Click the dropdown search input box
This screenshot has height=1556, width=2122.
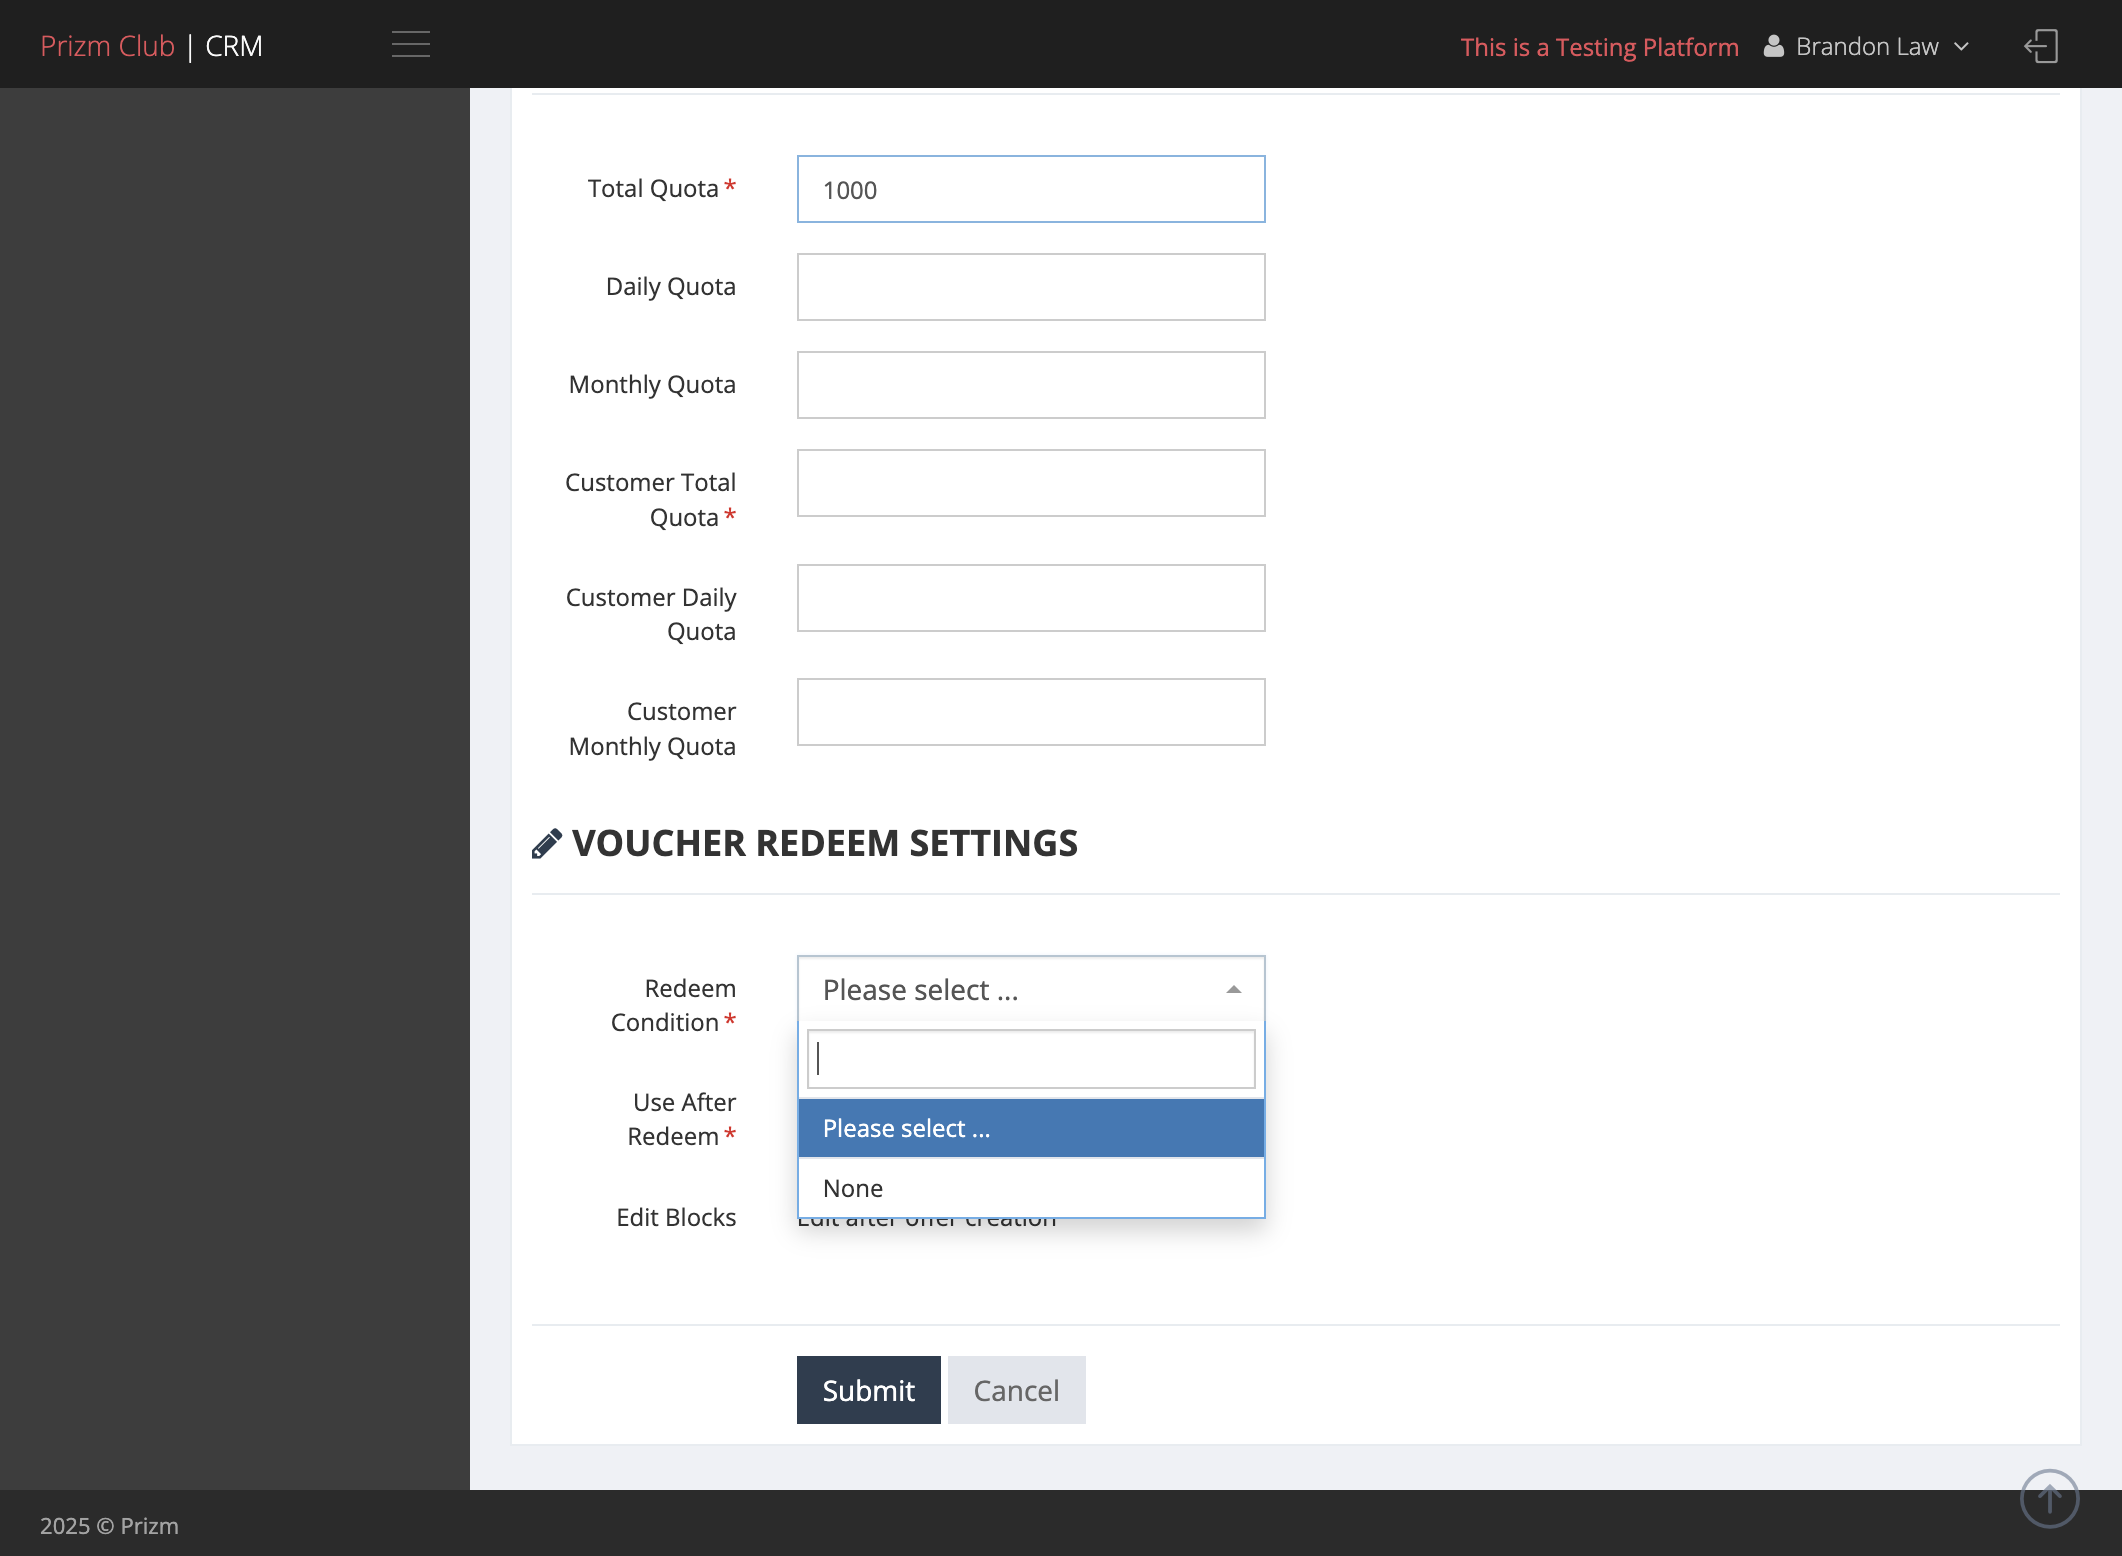1031,1059
